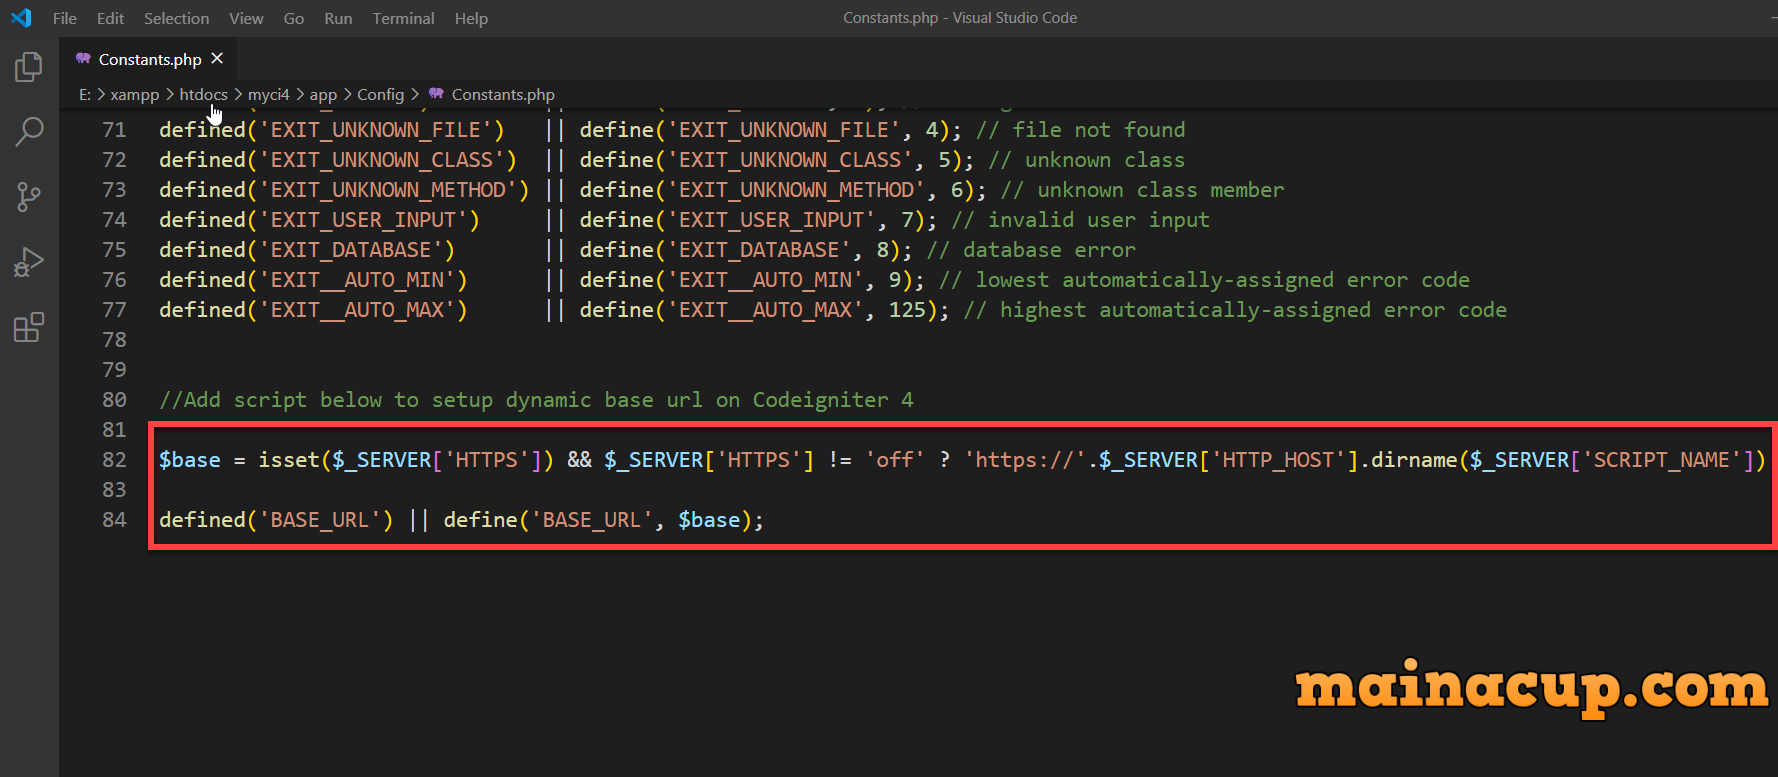Open the Search view icon
1778x777 pixels.
click(x=29, y=131)
